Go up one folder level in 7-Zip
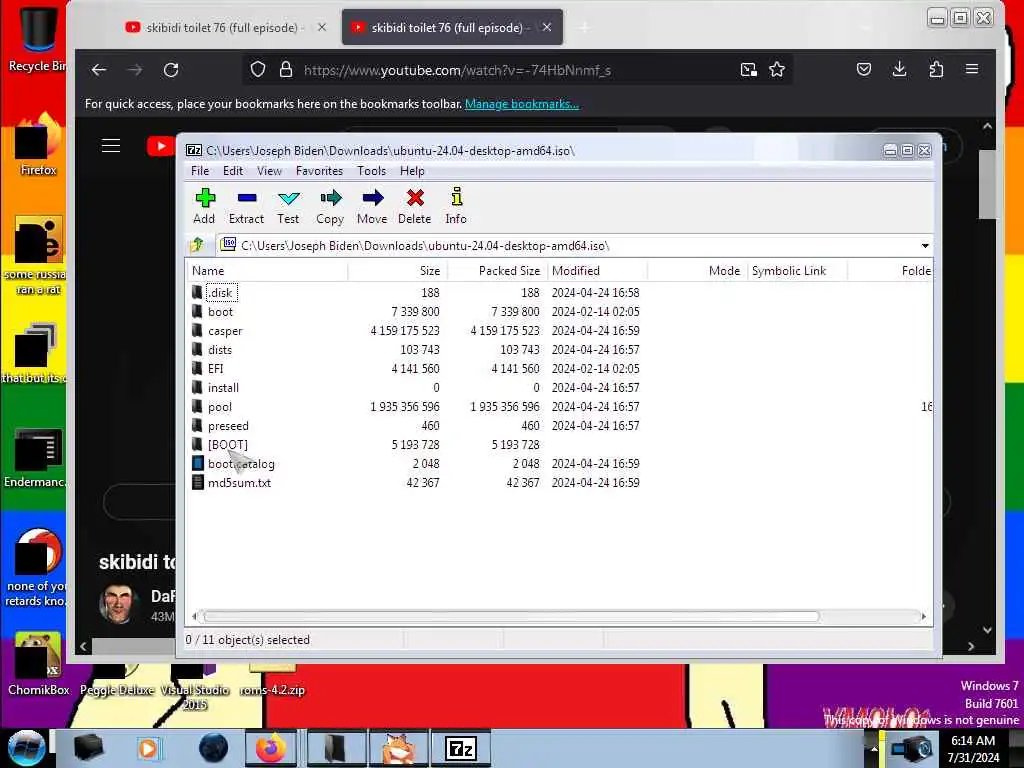 197,246
